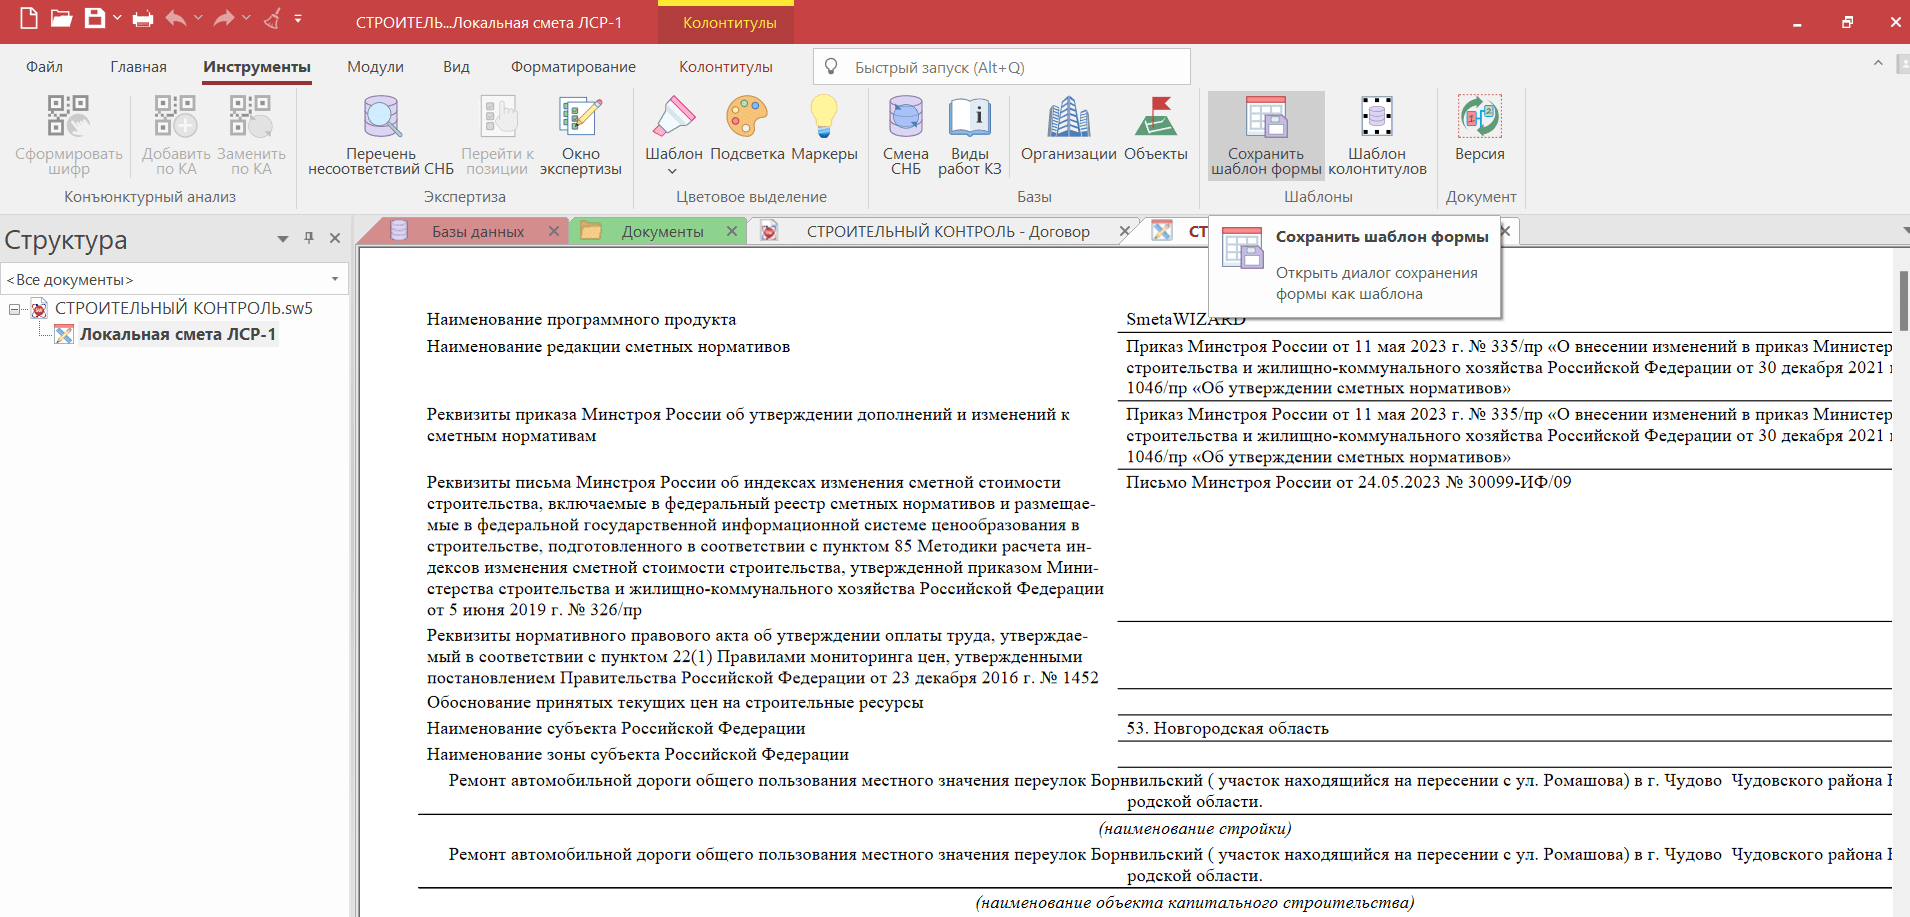Viewport: 1910px width, 917px height.
Task: Click Перейти к позиции tool
Action: [497, 135]
